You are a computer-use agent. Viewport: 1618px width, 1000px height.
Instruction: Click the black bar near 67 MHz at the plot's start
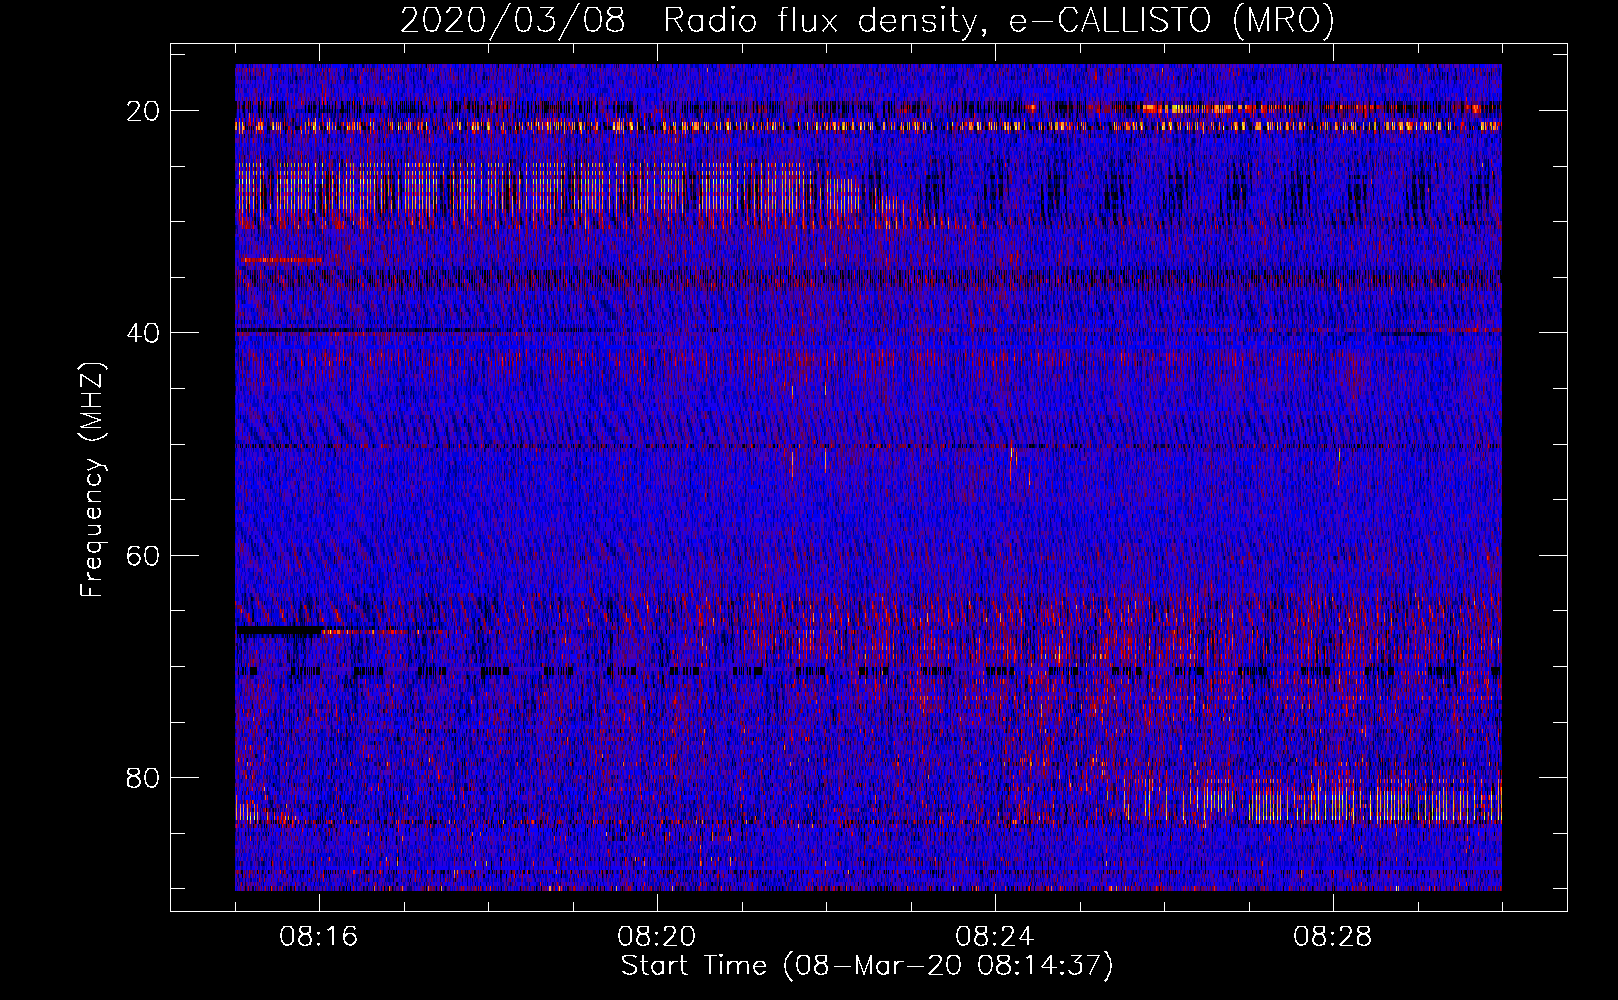(279, 630)
